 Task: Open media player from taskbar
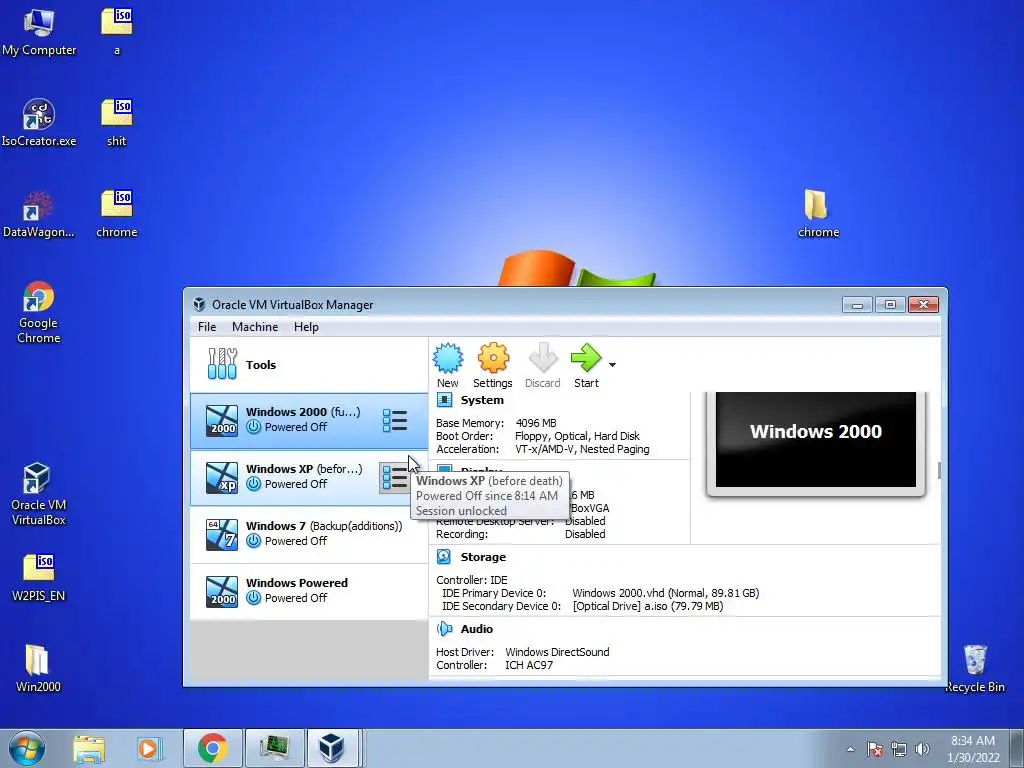click(149, 748)
